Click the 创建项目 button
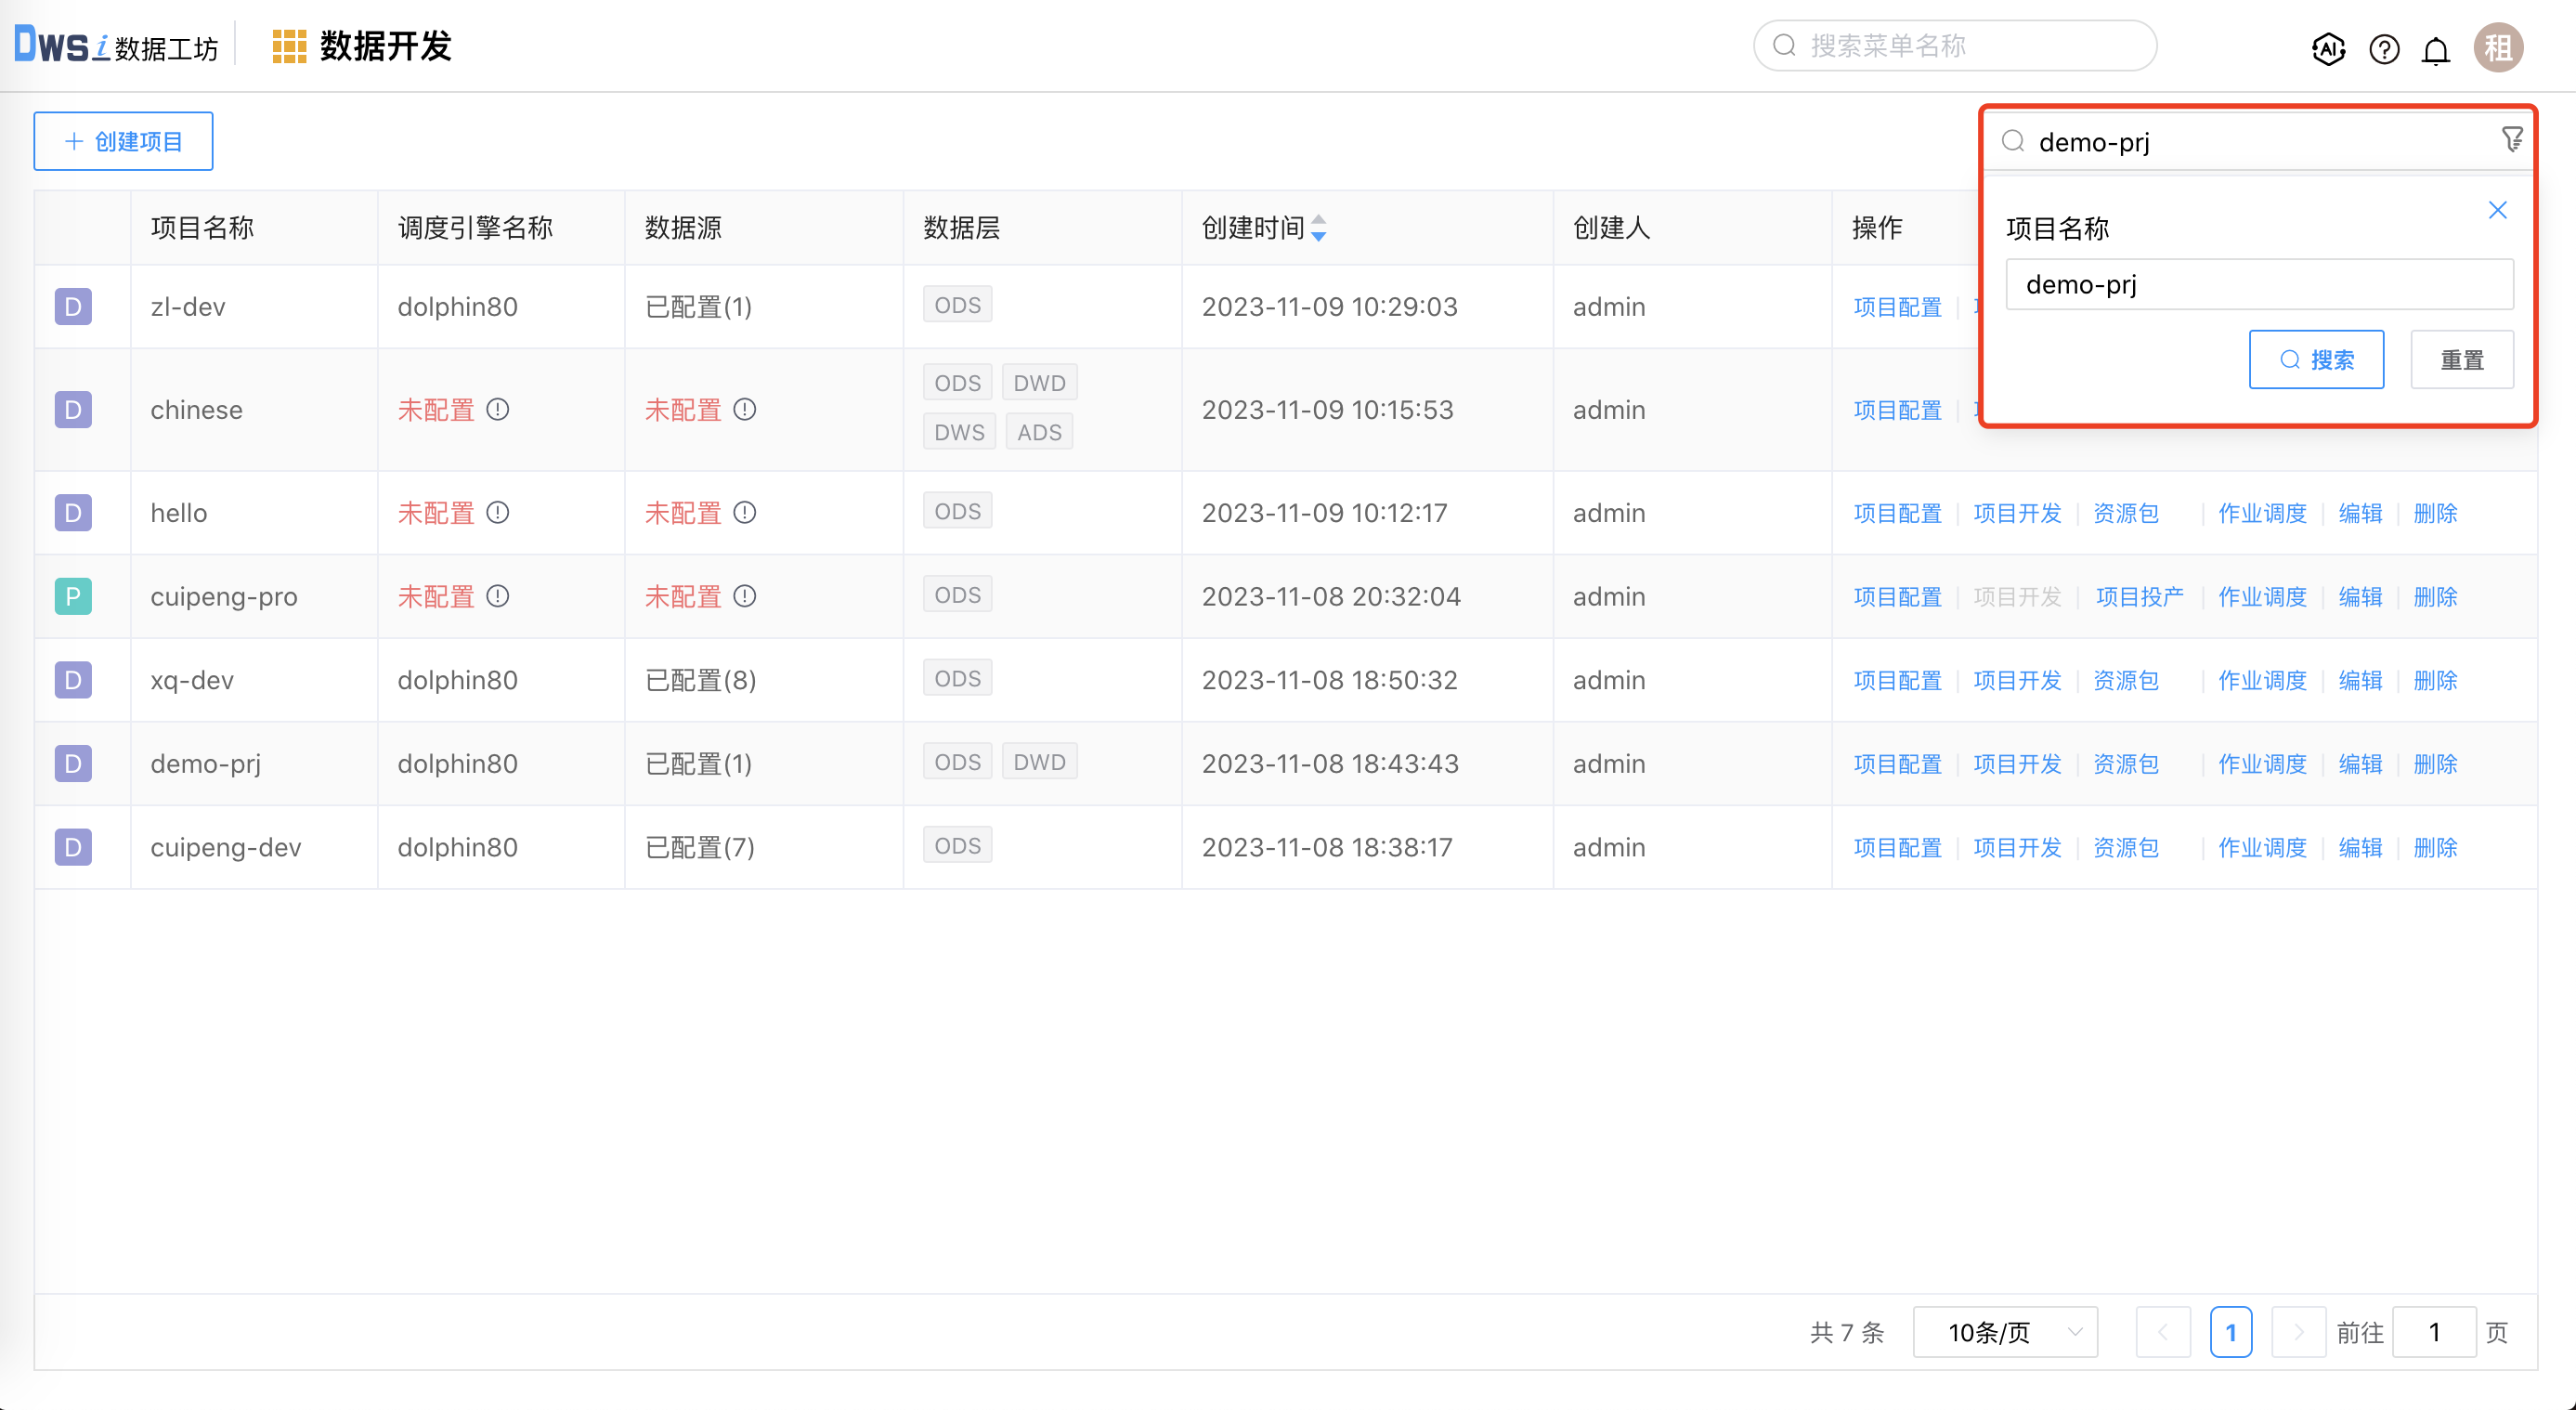2576x1410 pixels. [122, 140]
